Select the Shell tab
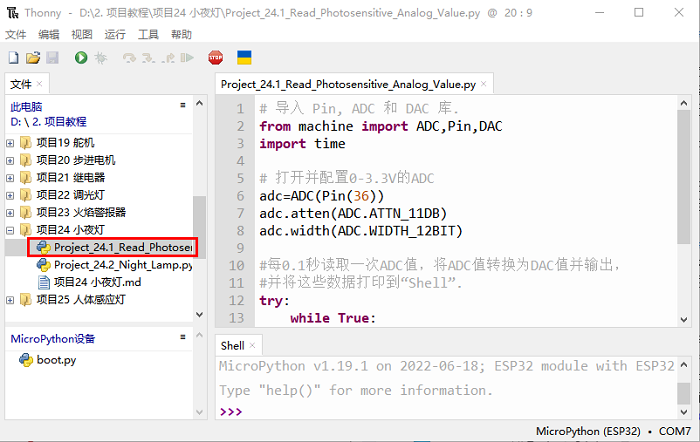 pyautogui.click(x=232, y=345)
